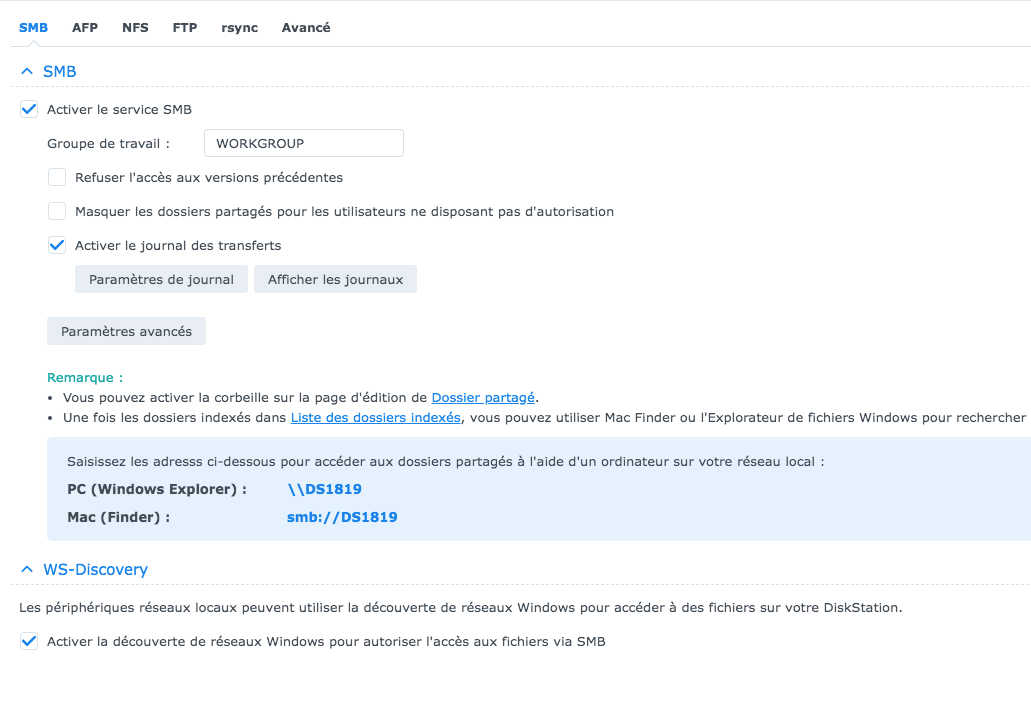Switch to the AFP tab
Screen dimensions: 1031x708
pyautogui.click(x=85, y=28)
